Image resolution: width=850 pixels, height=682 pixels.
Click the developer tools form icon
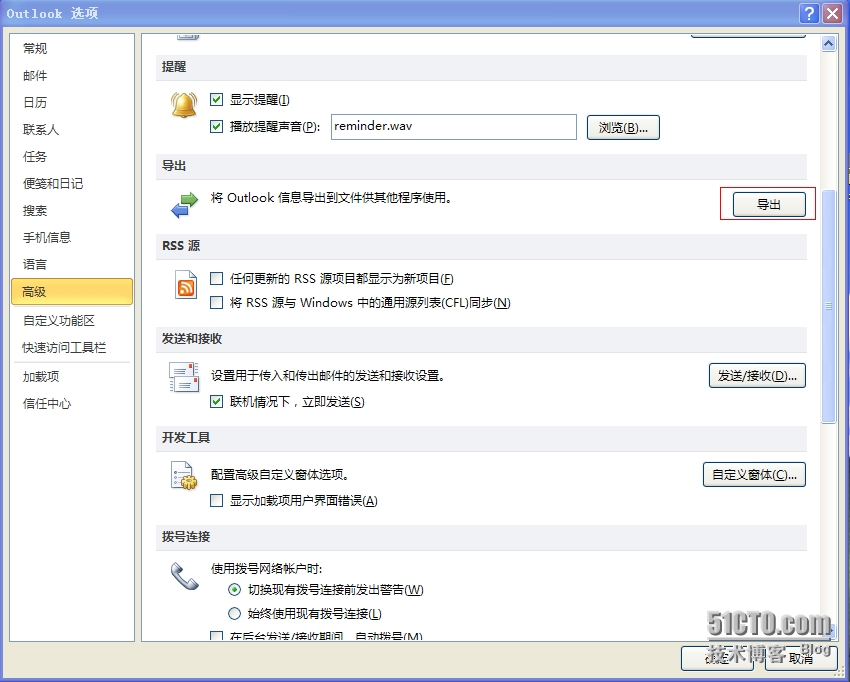coord(184,475)
